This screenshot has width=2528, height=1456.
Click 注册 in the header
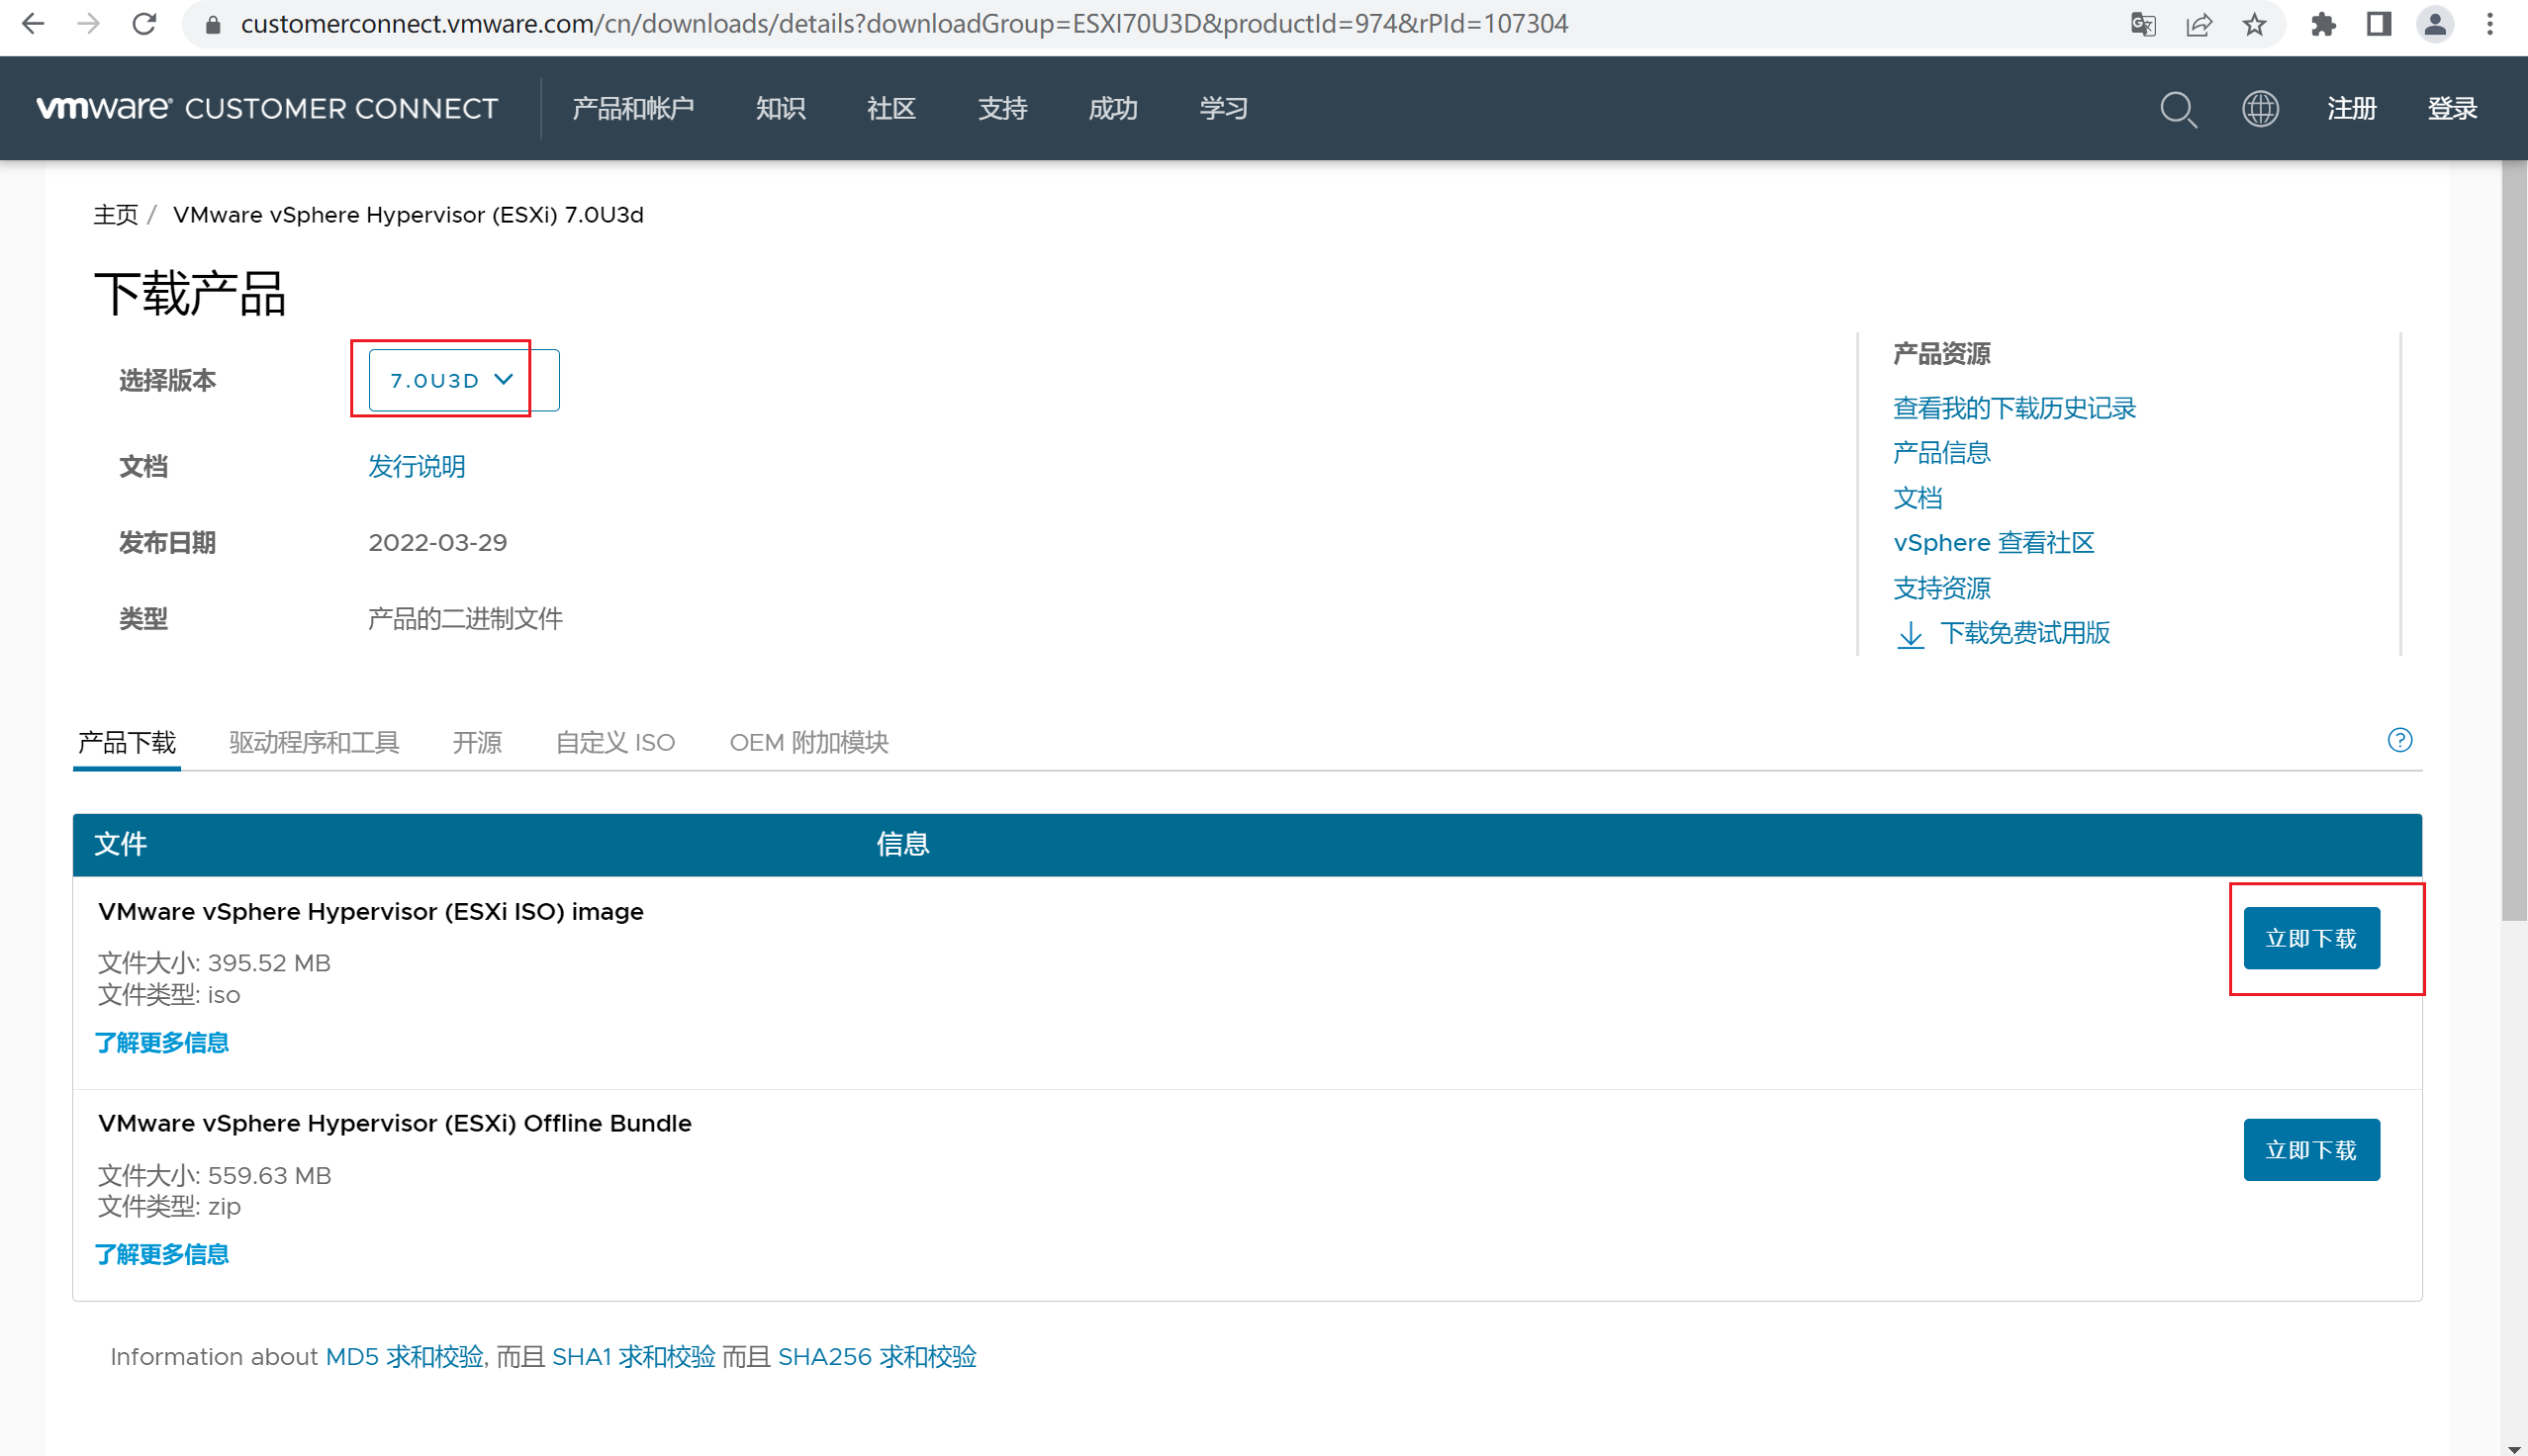tap(2351, 108)
